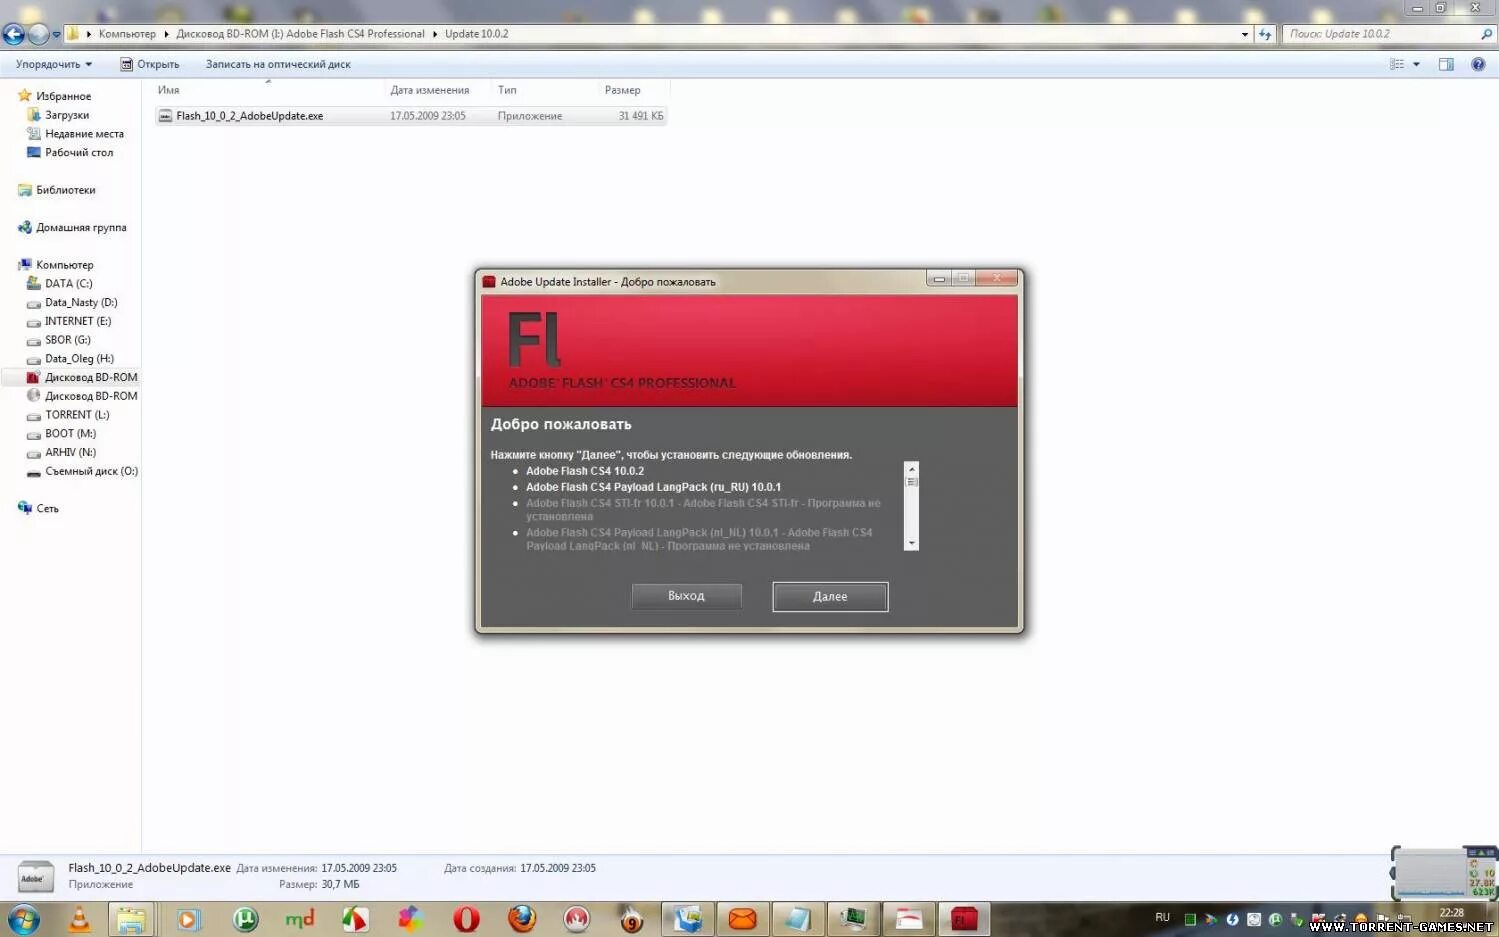Click the file date cell 17.05.2009 23:05
Viewport: 1499px width, 937px height.
[x=428, y=116]
